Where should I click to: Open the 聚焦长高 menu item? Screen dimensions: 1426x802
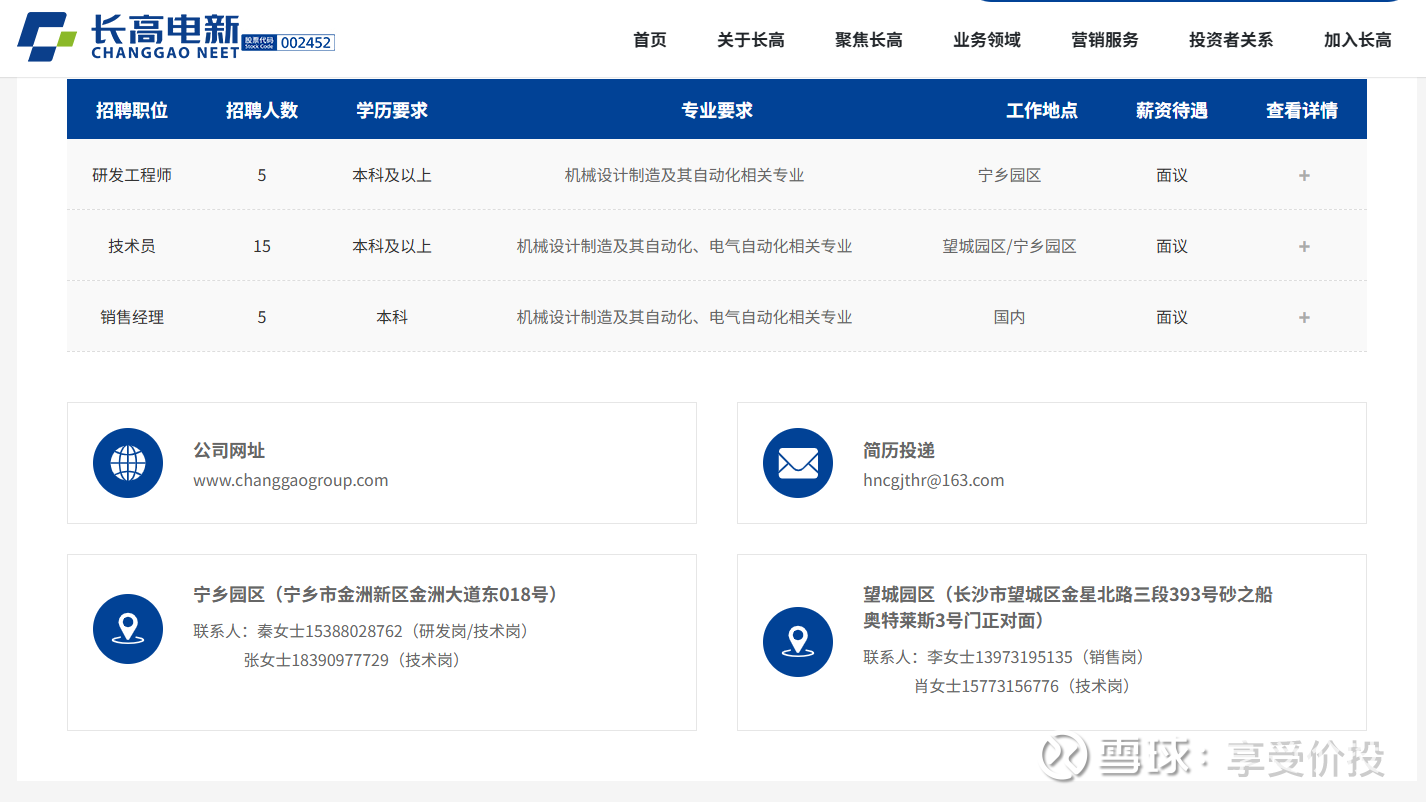(868, 40)
